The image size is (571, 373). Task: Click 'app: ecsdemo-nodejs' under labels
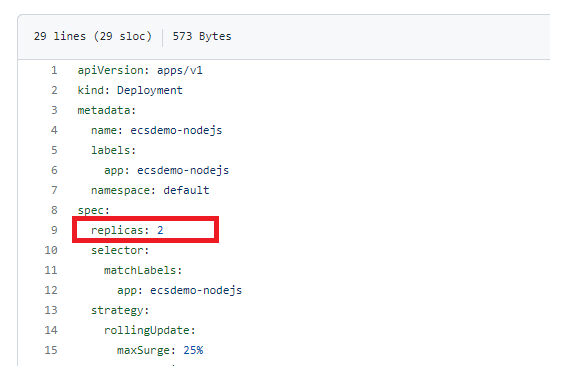[x=166, y=170]
